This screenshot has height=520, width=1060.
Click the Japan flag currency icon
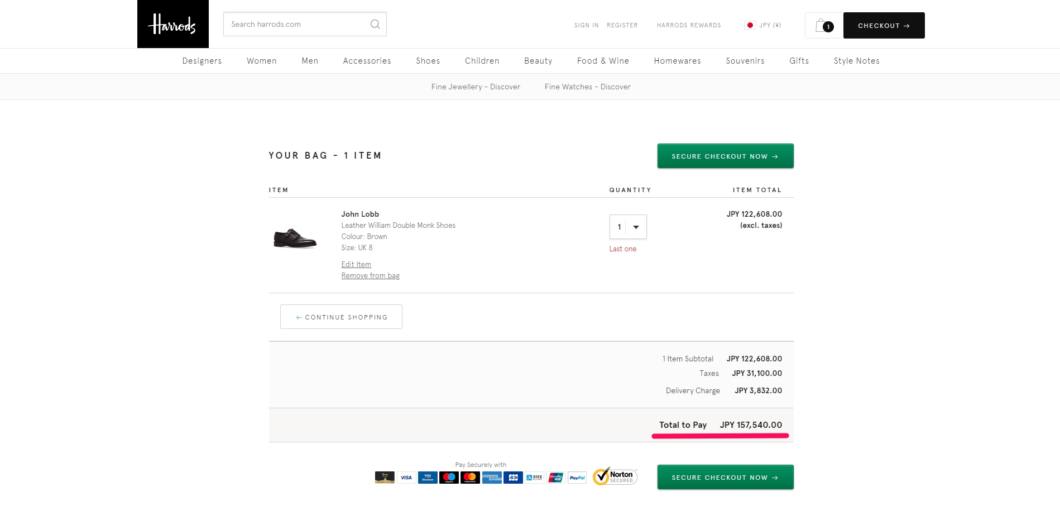(750, 25)
